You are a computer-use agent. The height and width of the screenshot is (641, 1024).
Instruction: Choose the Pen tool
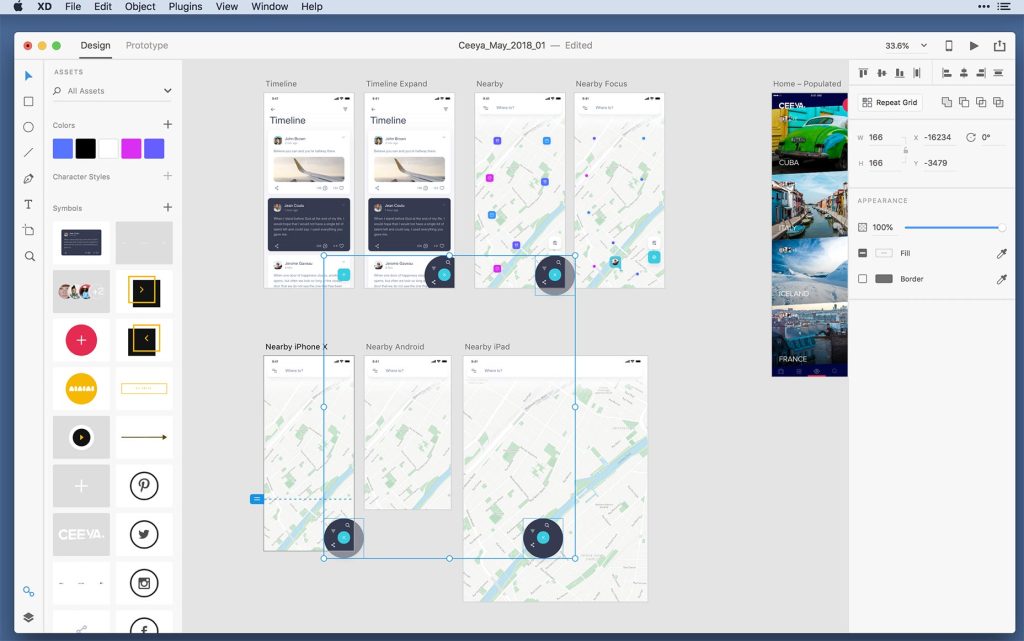click(x=28, y=179)
